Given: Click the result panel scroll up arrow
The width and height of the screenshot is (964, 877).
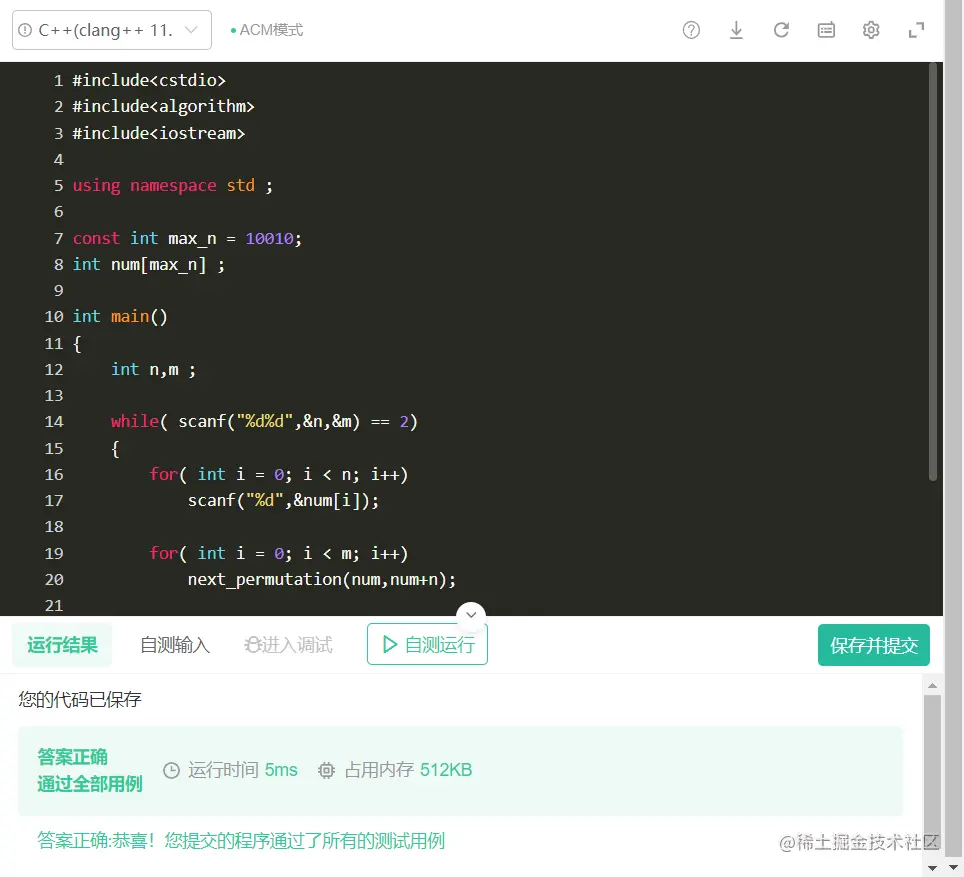Looking at the screenshot, I should coord(933,685).
